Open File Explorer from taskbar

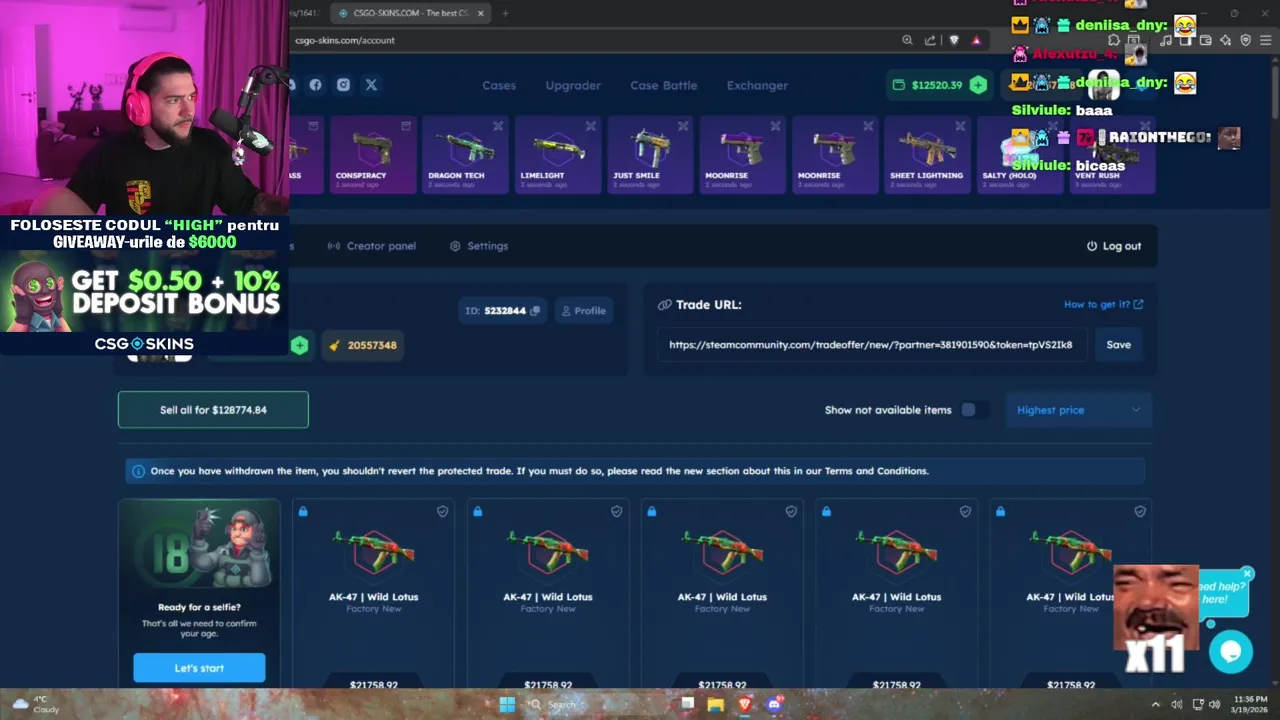716,704
